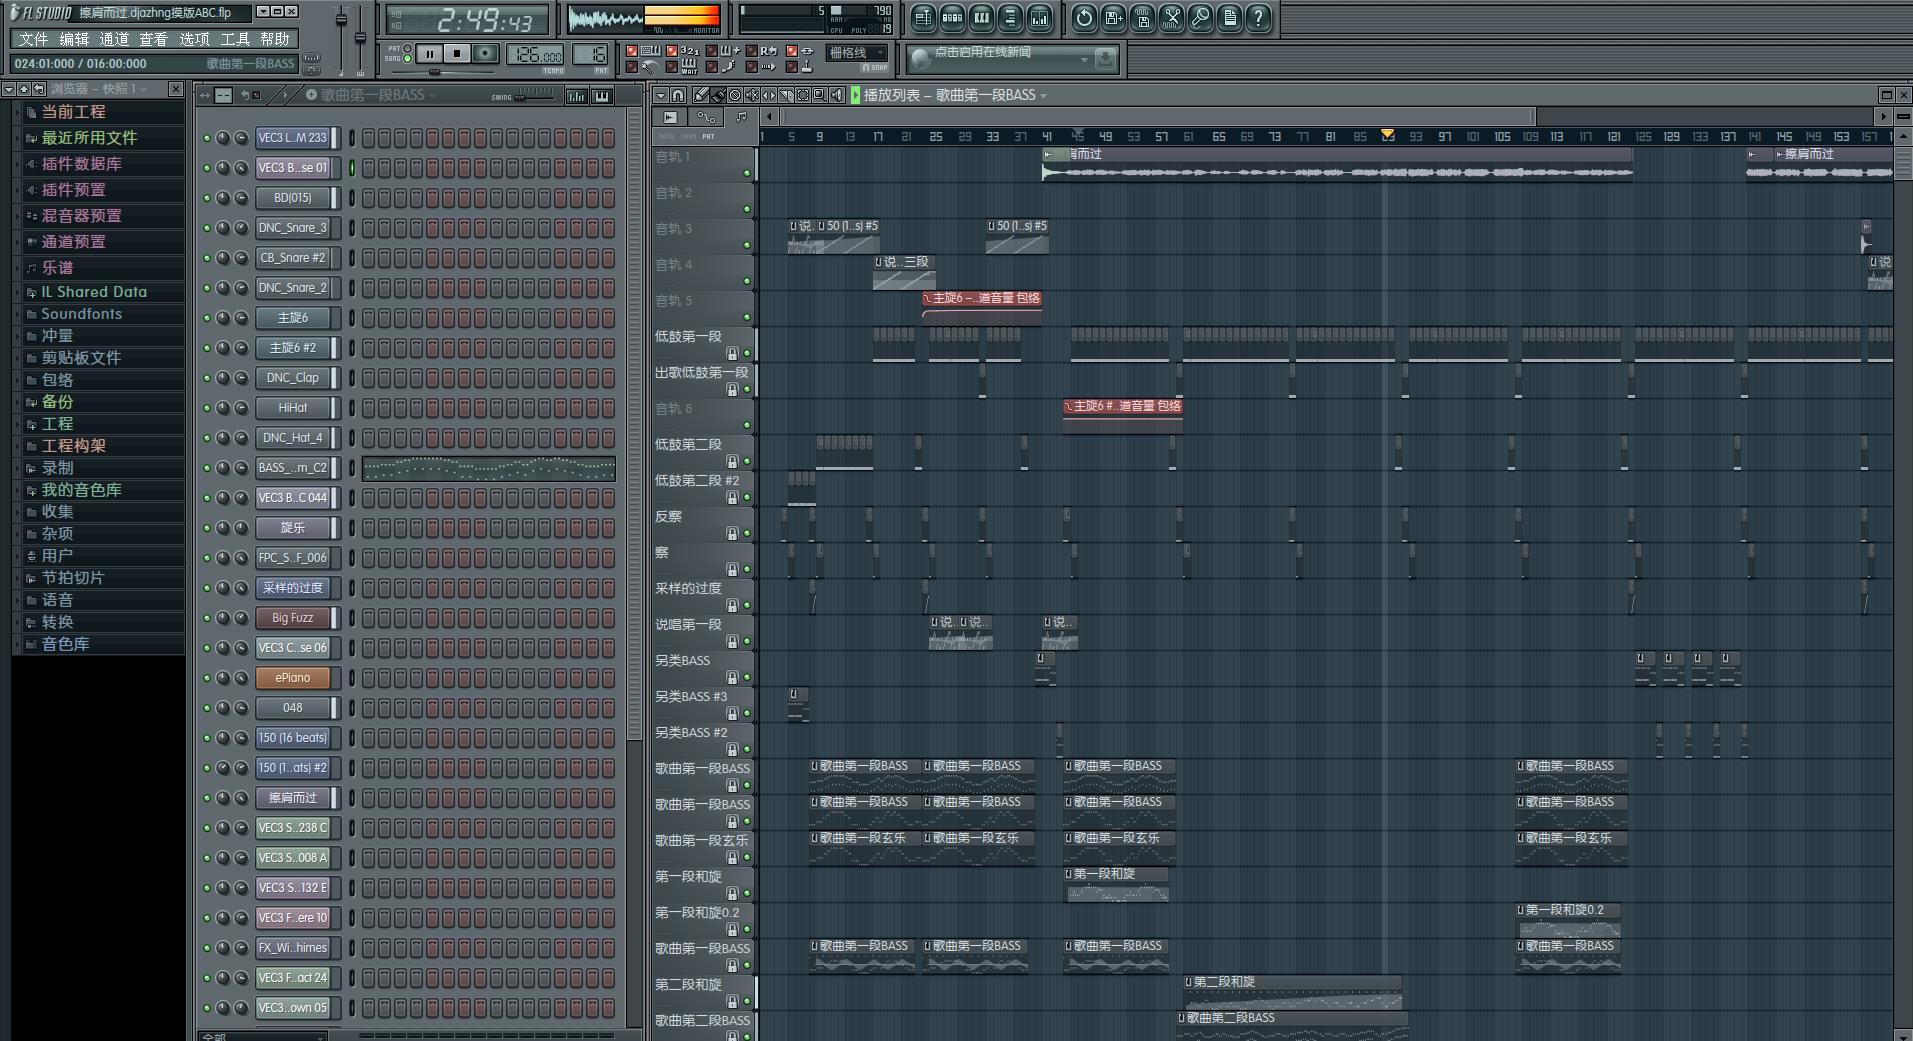Click the browser reread up-arrow icon

[x=23, y=89]
